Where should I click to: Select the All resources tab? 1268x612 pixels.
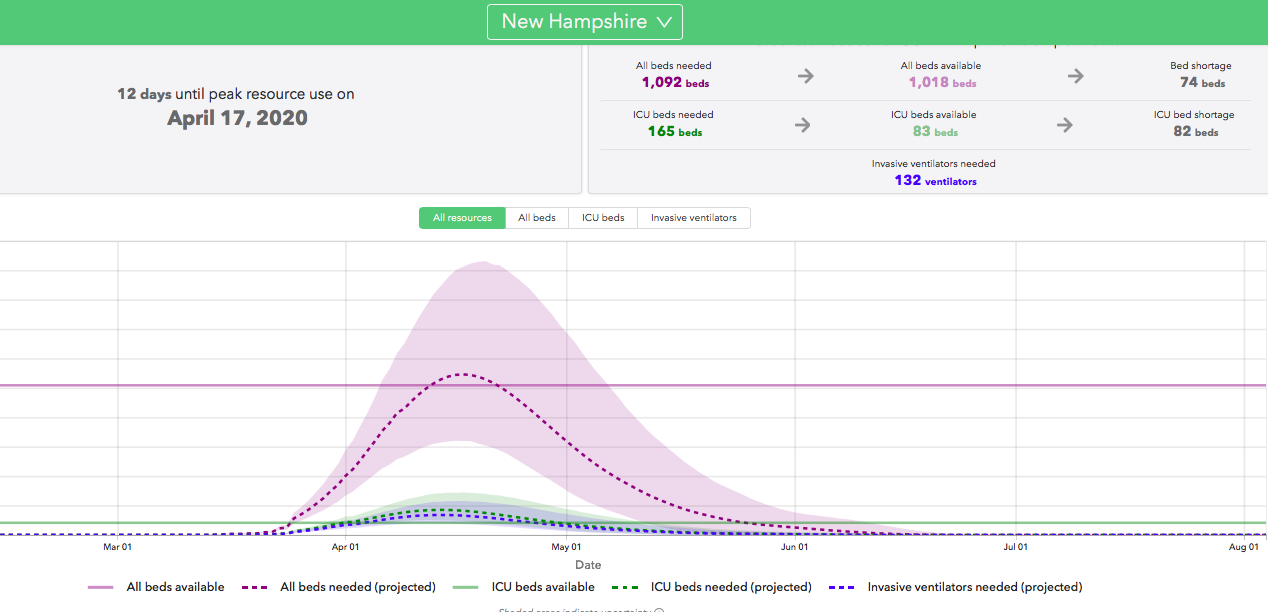(462, 218)
